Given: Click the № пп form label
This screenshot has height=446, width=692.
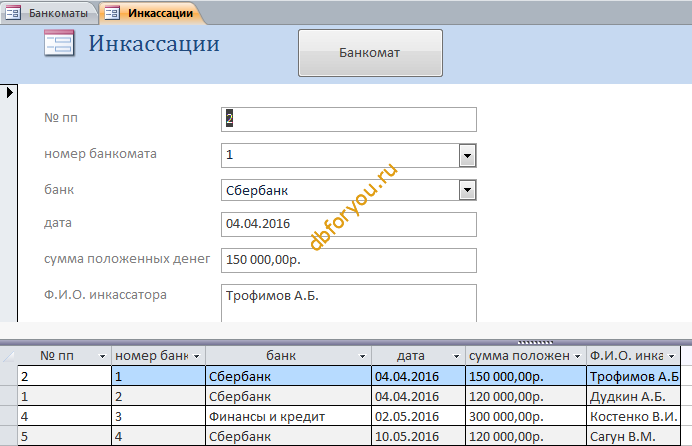Looking at the screenshot, I should 61,118.
